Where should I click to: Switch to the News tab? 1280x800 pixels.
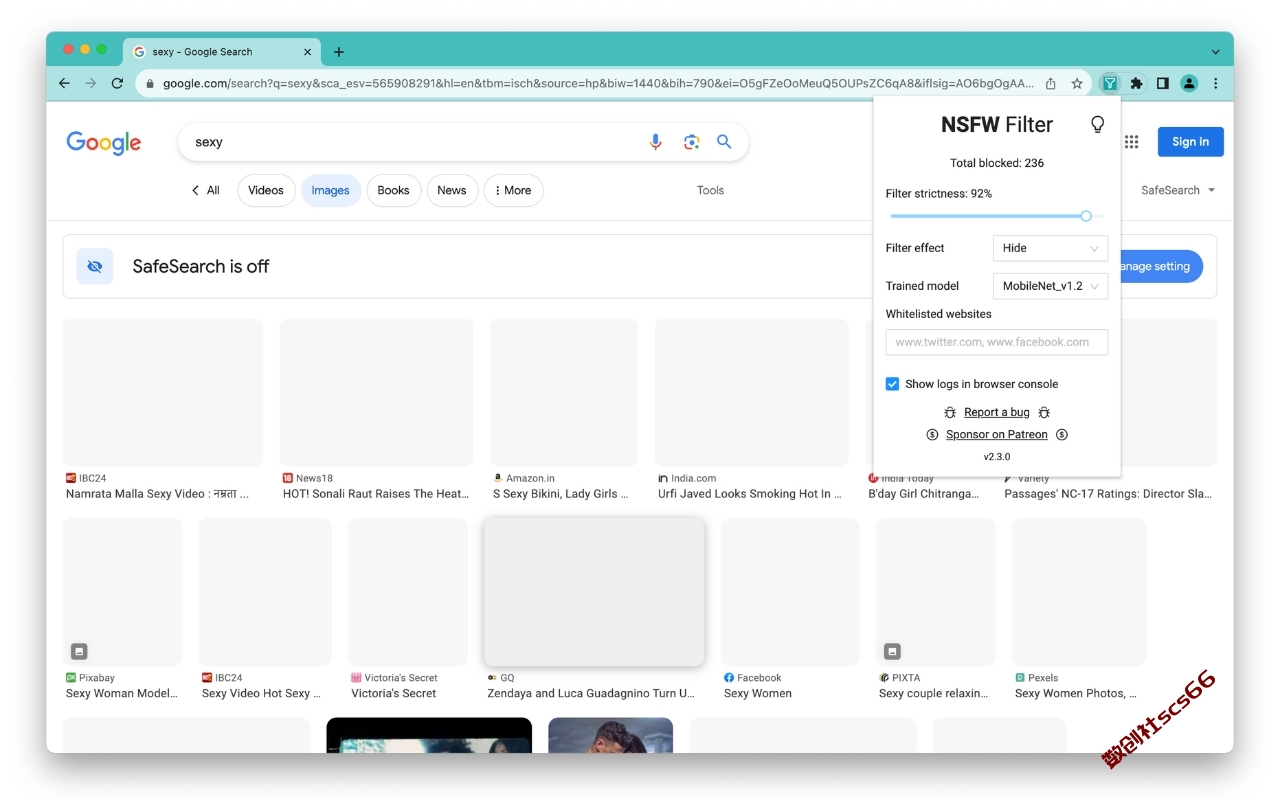[x=452, y=190]
